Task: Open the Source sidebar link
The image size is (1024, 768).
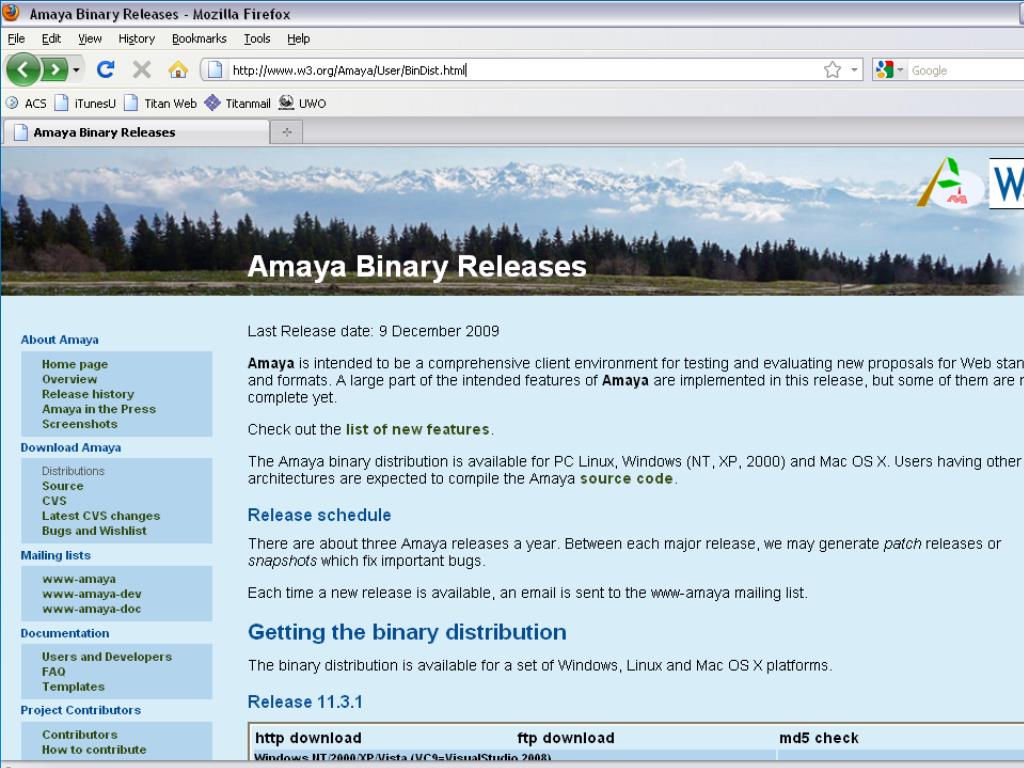Action: pyautogui.click(x=63, y=486)
